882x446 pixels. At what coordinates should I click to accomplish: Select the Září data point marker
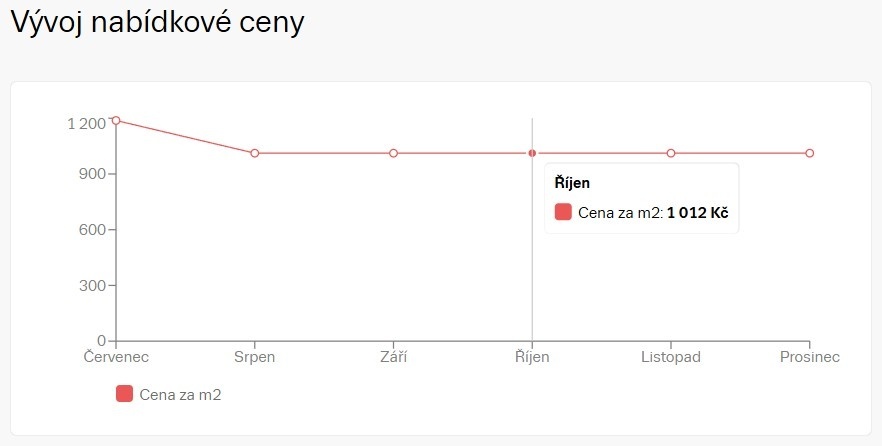pyautogui.click(x=394, y=153)
